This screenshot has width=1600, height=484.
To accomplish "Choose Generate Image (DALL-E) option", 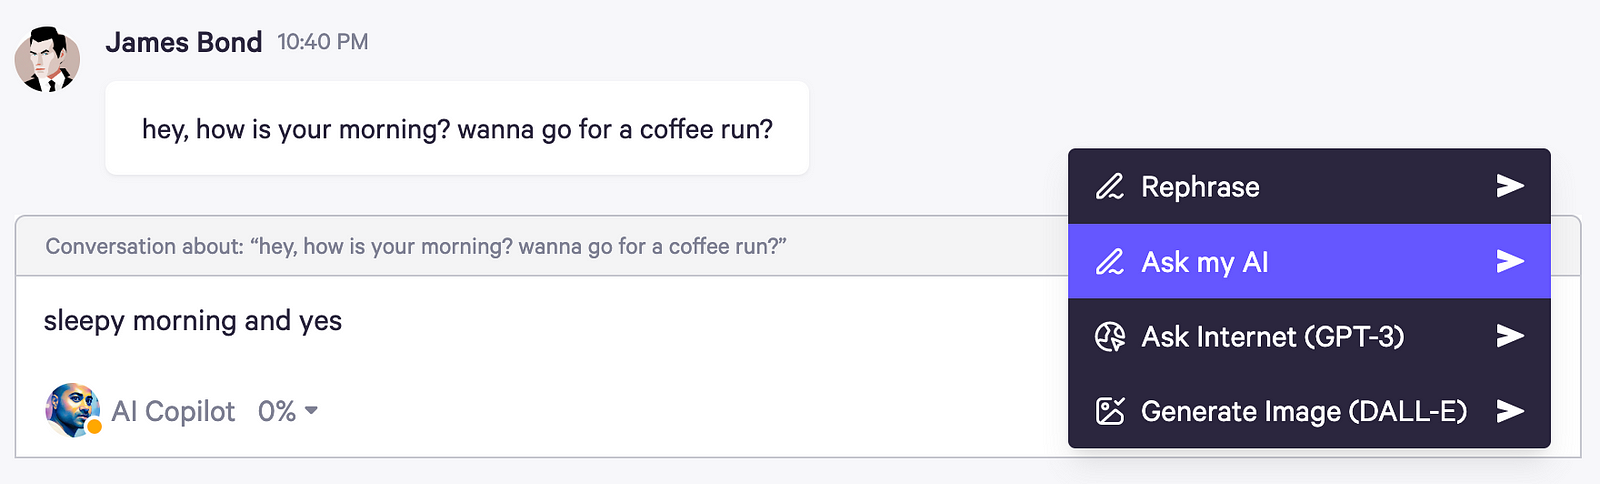I will tap(1303, 411).
